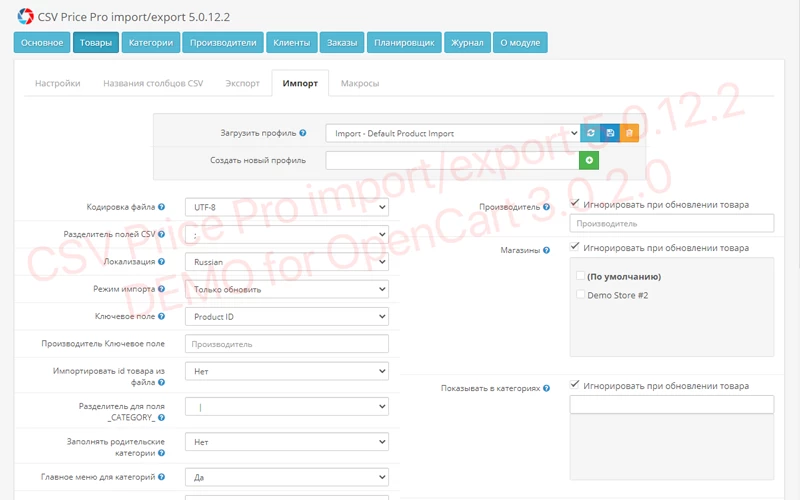Click the CSV Price Pro logo icon
Screen dimensions: 800x500
point(25,16)
